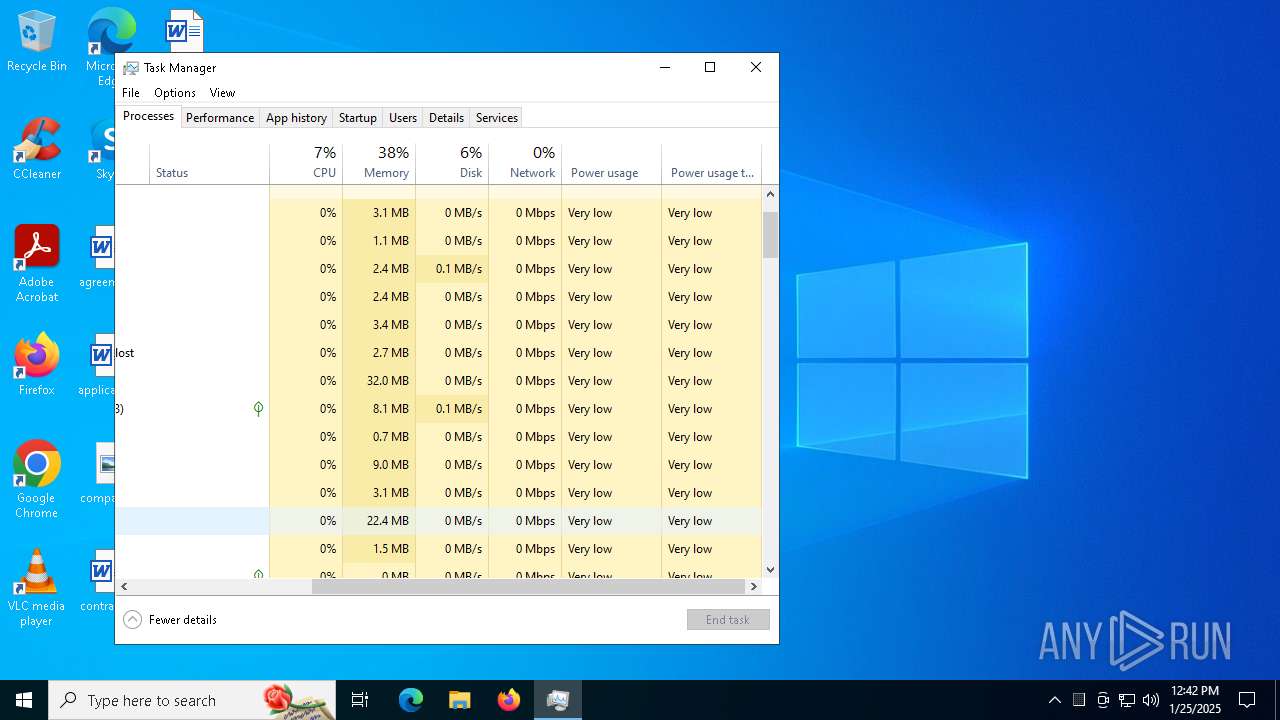
Task: Sort processes by the CPU column header
Action: coord(306,163)
